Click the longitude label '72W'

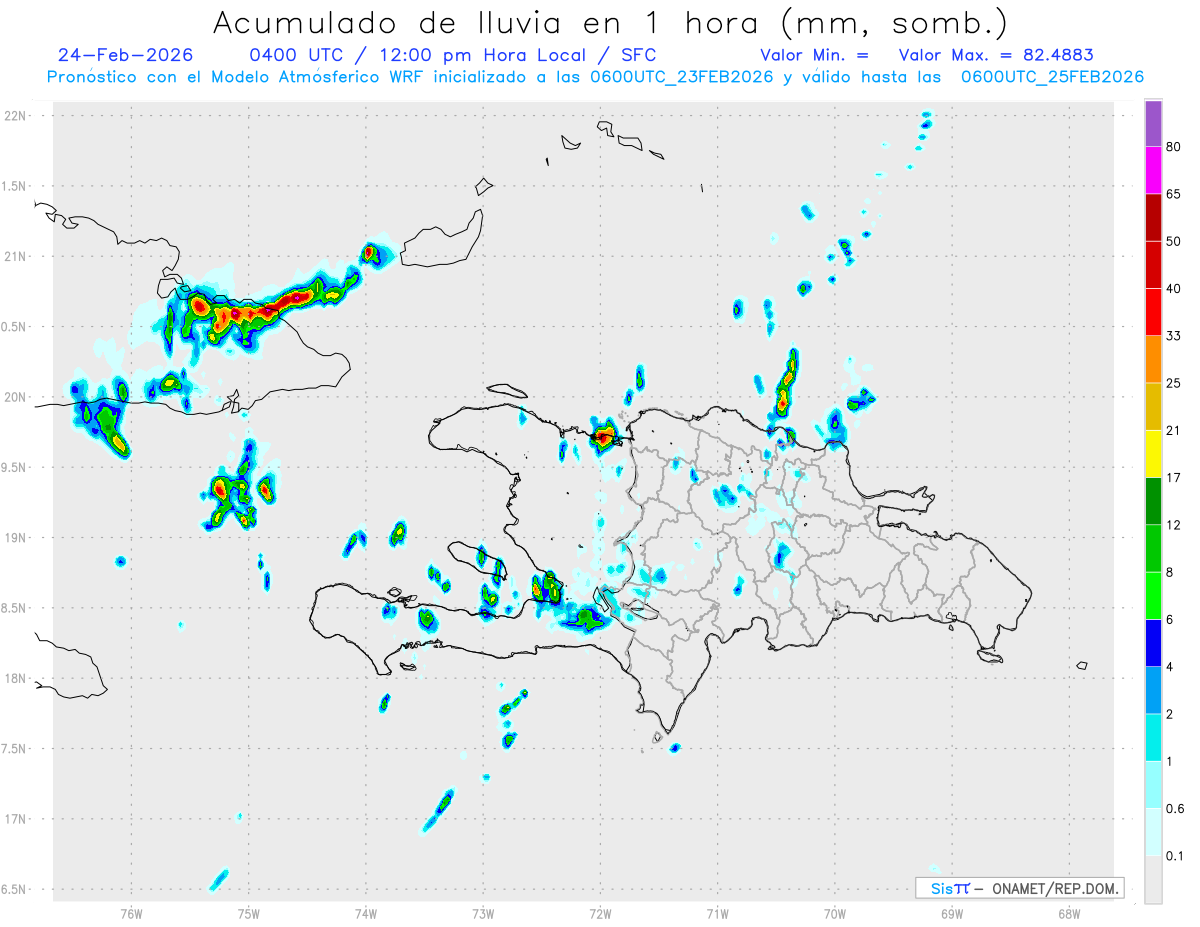601,913
